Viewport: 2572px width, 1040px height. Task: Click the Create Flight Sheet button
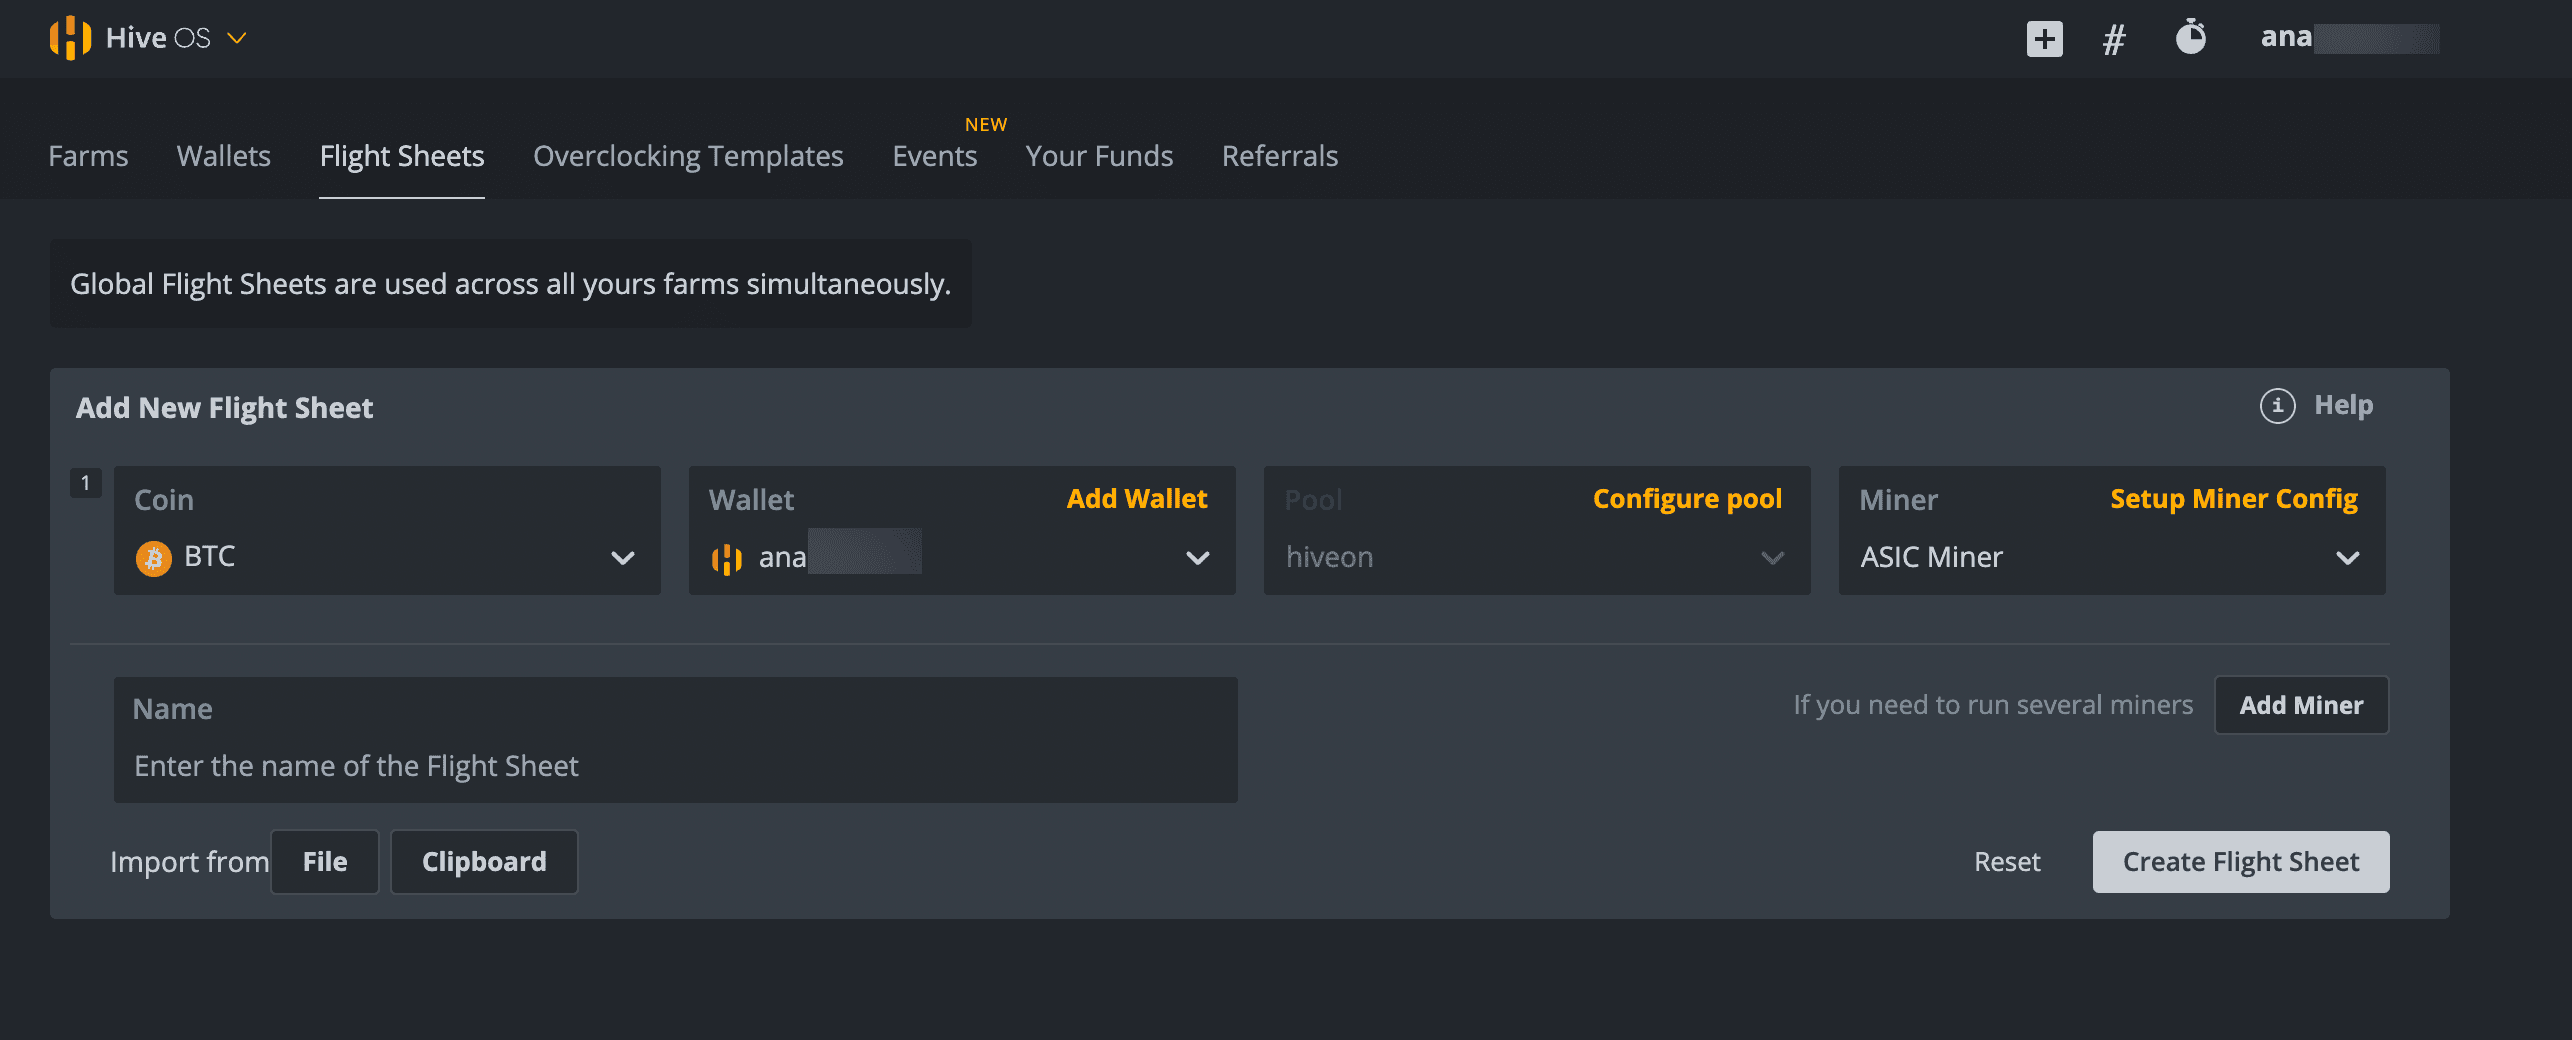[x=2240, y=862]
